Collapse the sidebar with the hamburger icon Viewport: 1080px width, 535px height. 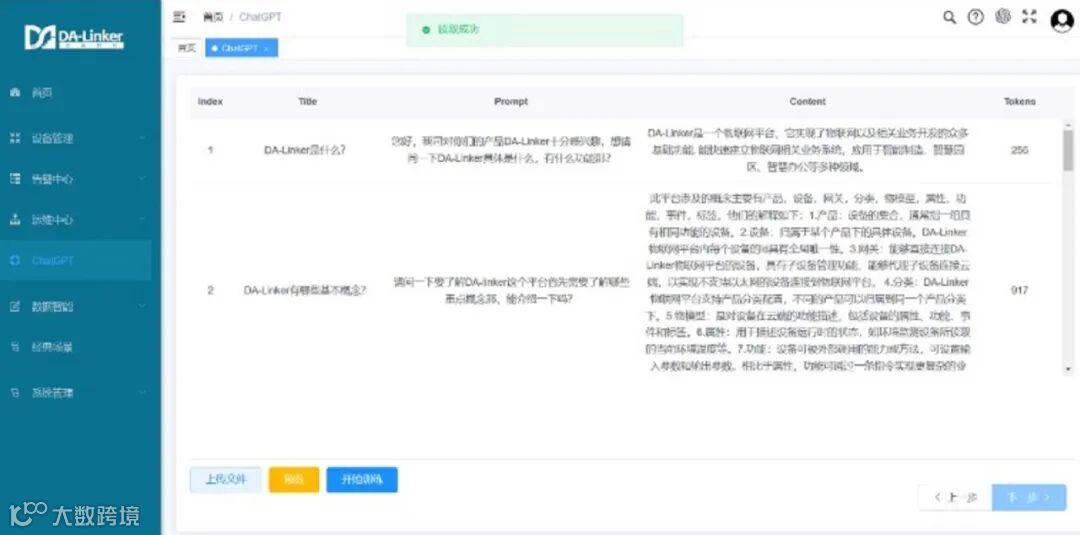(x=179, y=17)
